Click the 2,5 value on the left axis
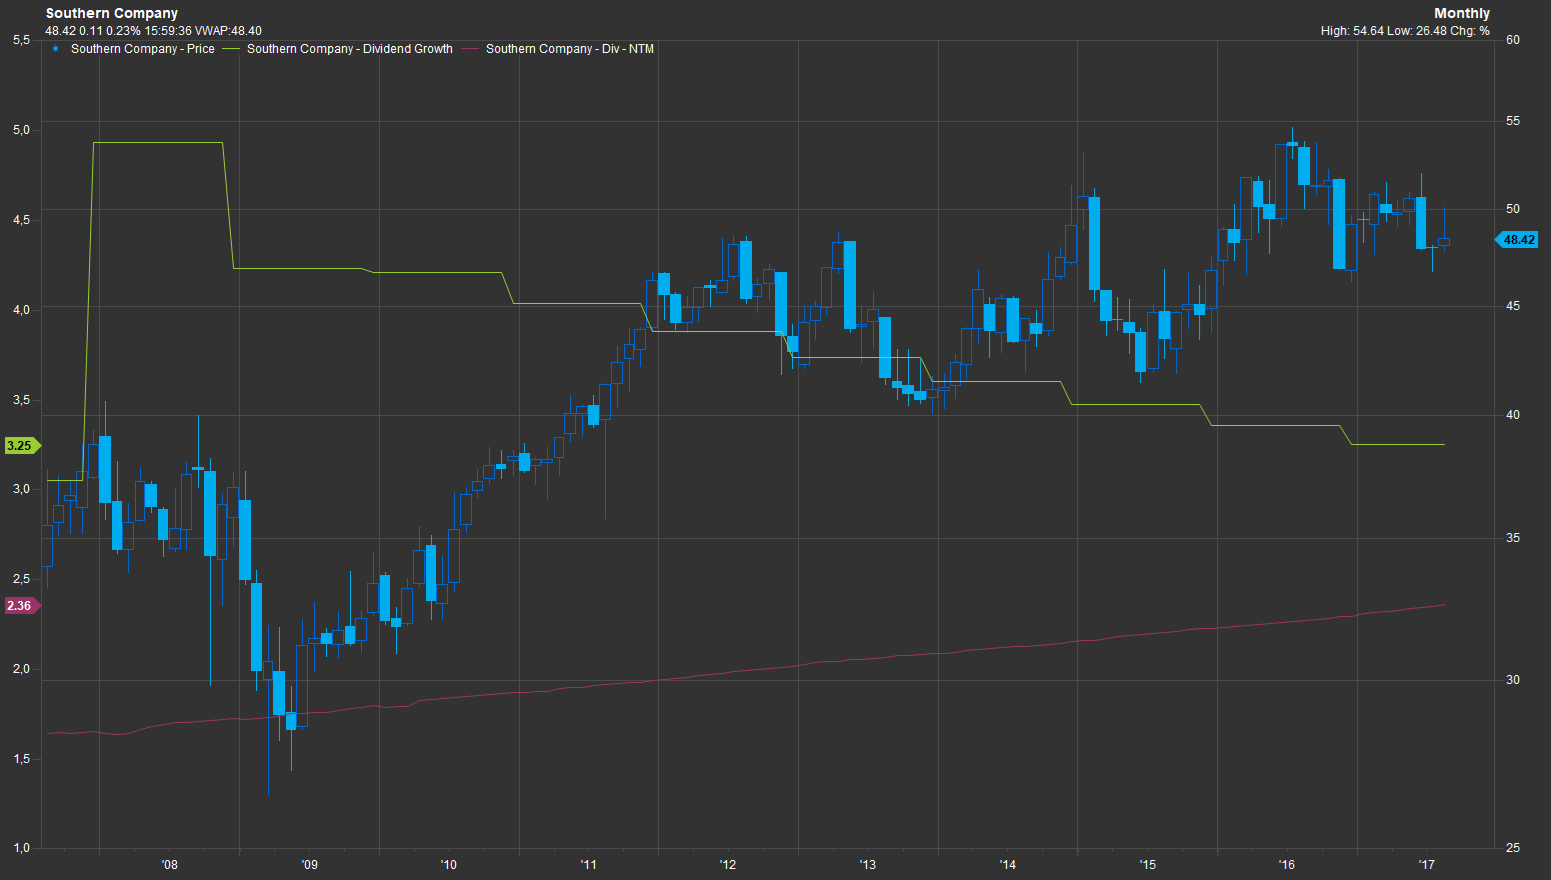 click(x=21, y=579)
